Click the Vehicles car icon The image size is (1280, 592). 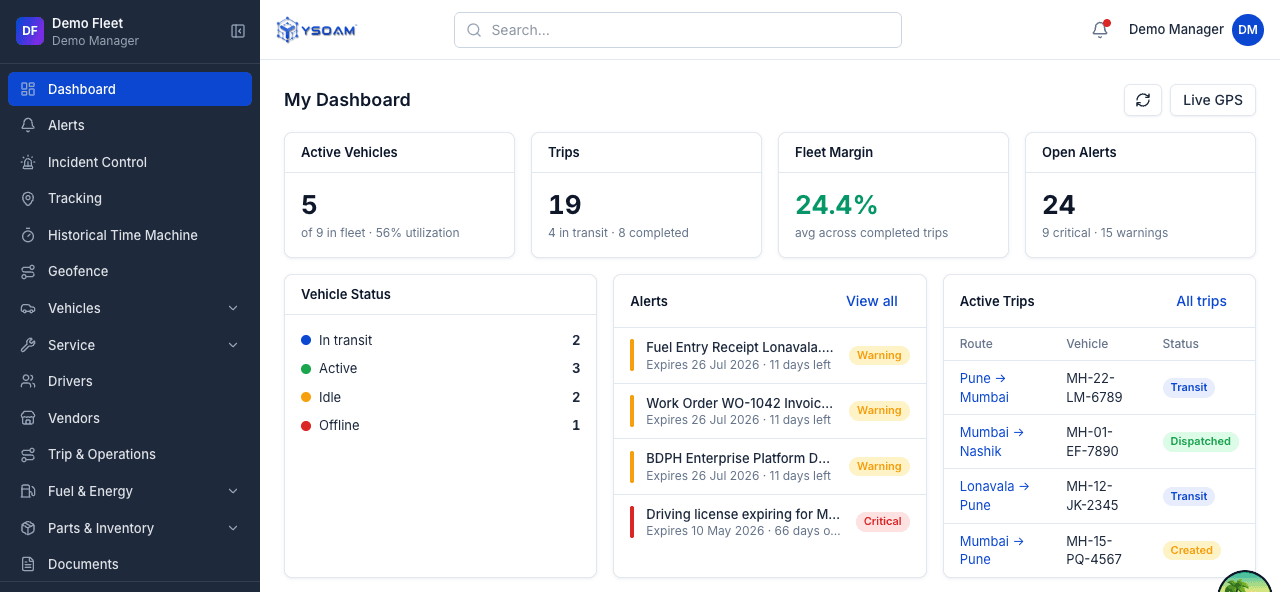[28, 308]
